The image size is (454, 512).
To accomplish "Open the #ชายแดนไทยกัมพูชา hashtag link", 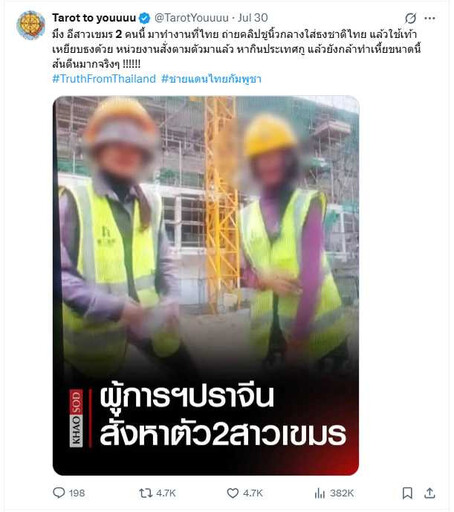I will pyautogui.click(x=211, y=79).
